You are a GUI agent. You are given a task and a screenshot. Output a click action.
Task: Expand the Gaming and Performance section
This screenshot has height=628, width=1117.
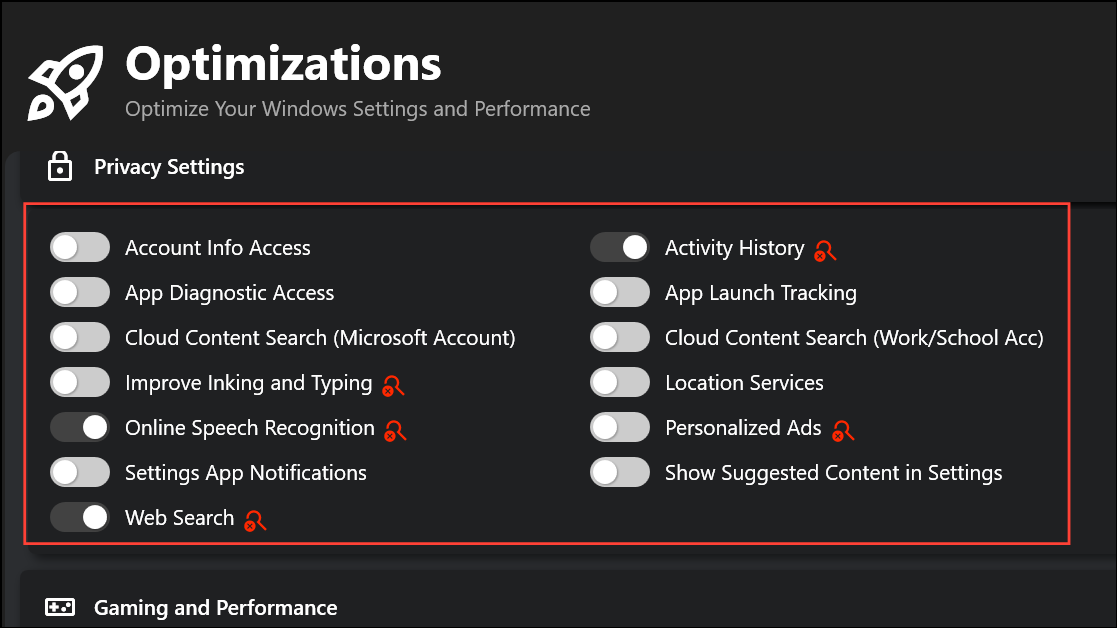click(215, 607)
